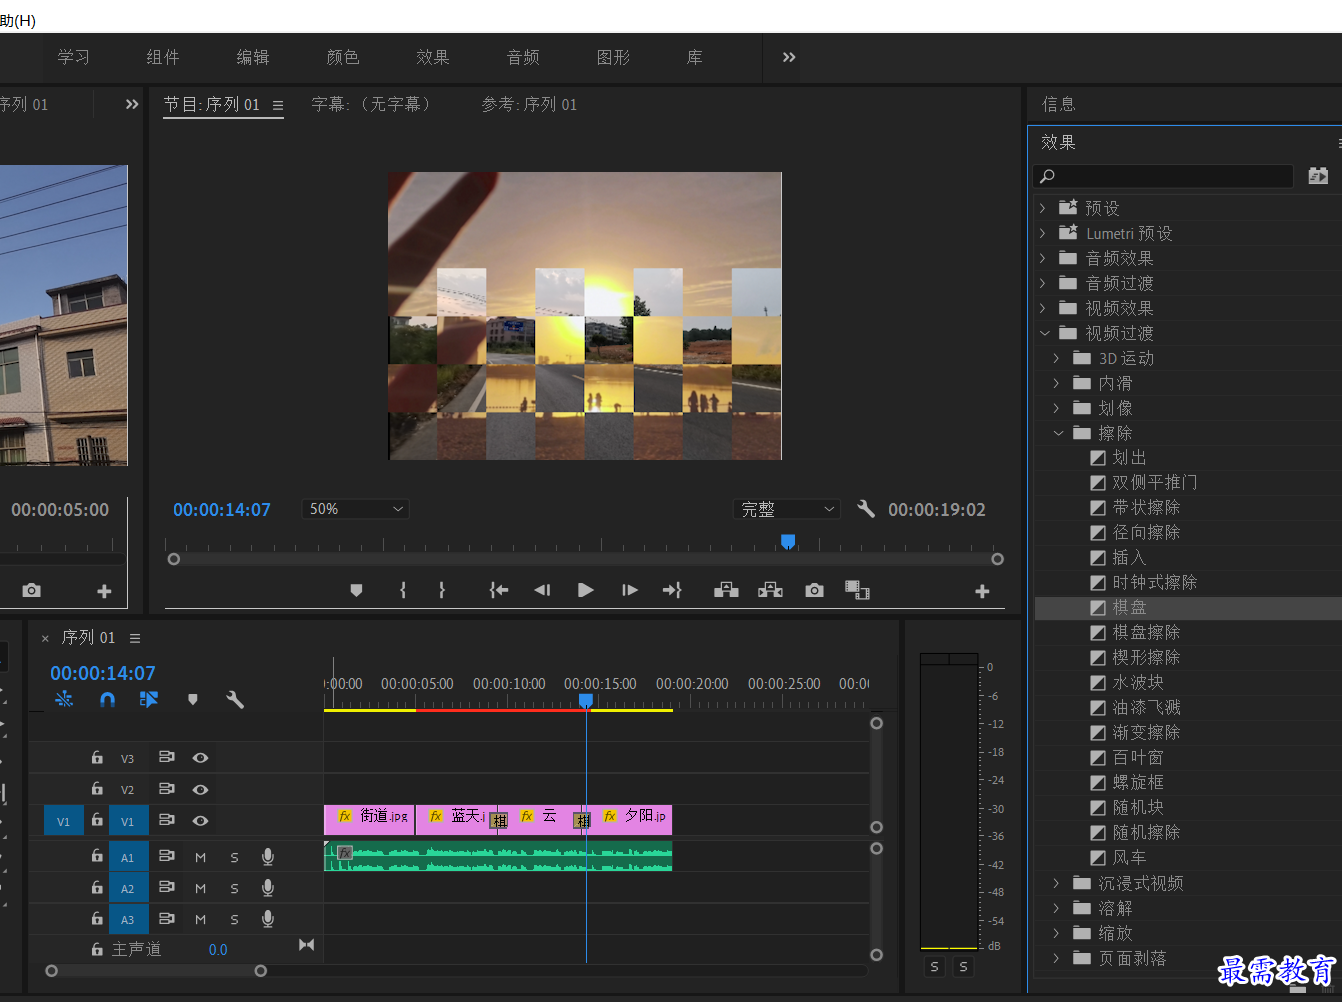This screenshot has height=1002, width=1342.
Task: Toggle linked selection in timeline
Action: (x=149, y=700)
